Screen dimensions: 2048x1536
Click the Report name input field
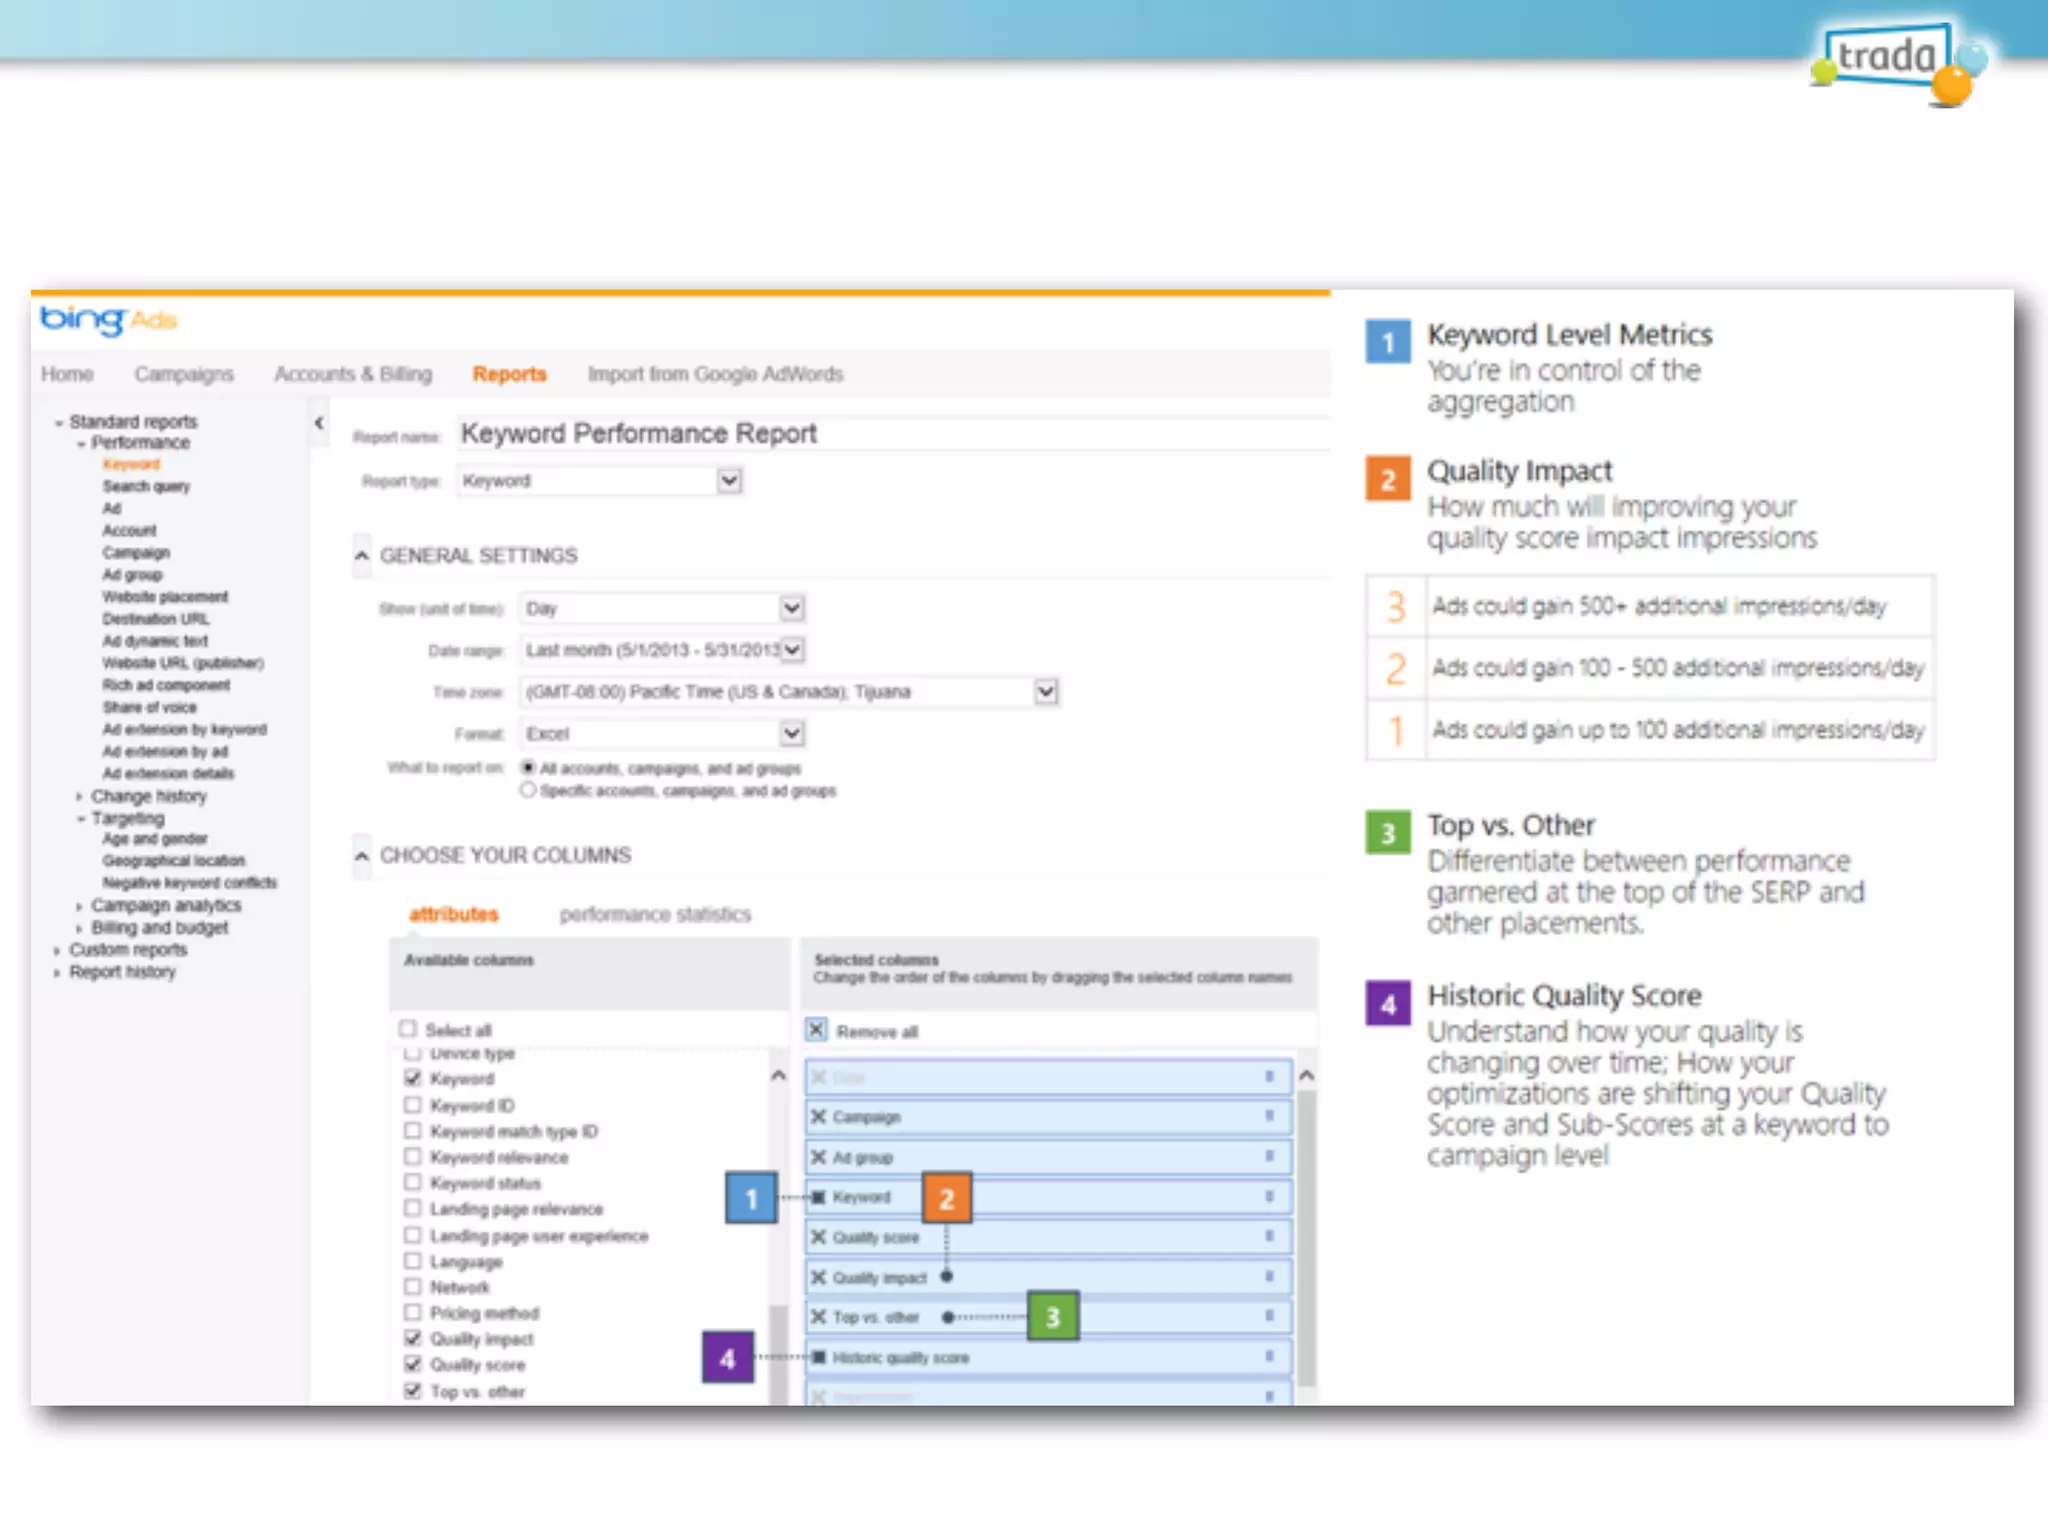click(890, 434)
